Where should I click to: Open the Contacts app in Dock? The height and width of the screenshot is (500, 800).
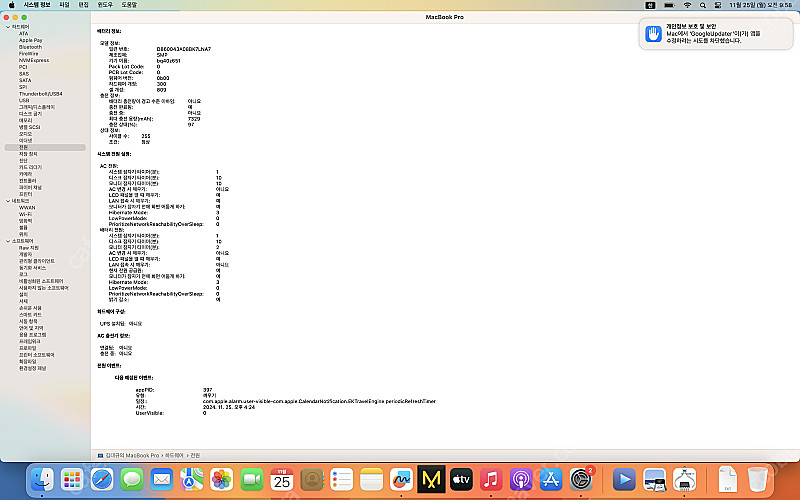[312, 480]
